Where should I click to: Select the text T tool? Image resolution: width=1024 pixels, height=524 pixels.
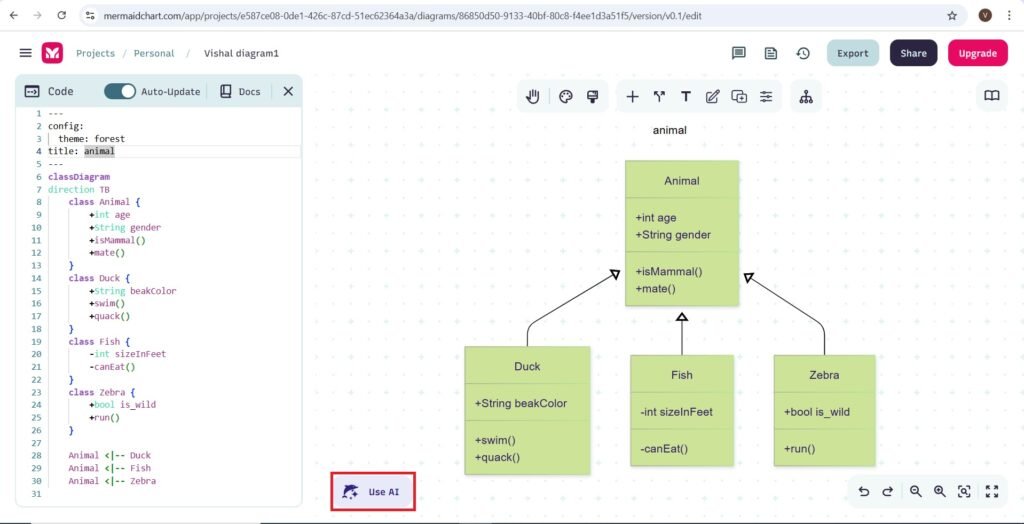pos(686,96)
